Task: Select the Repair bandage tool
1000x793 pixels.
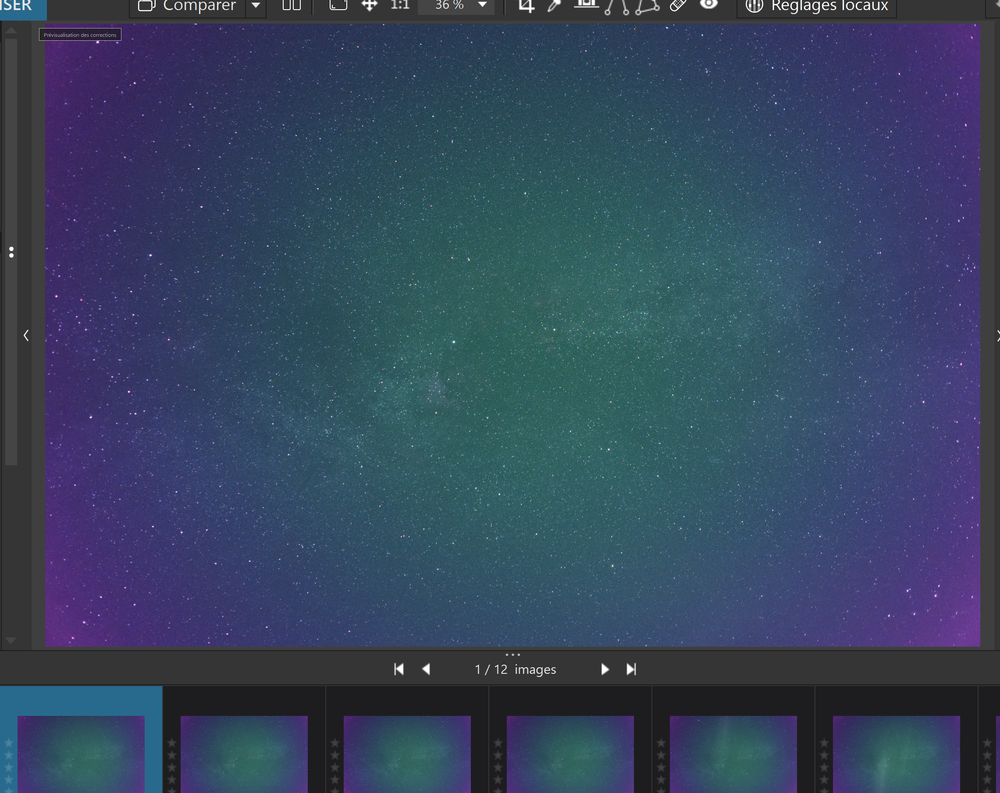Action: (x=679, y=5)
